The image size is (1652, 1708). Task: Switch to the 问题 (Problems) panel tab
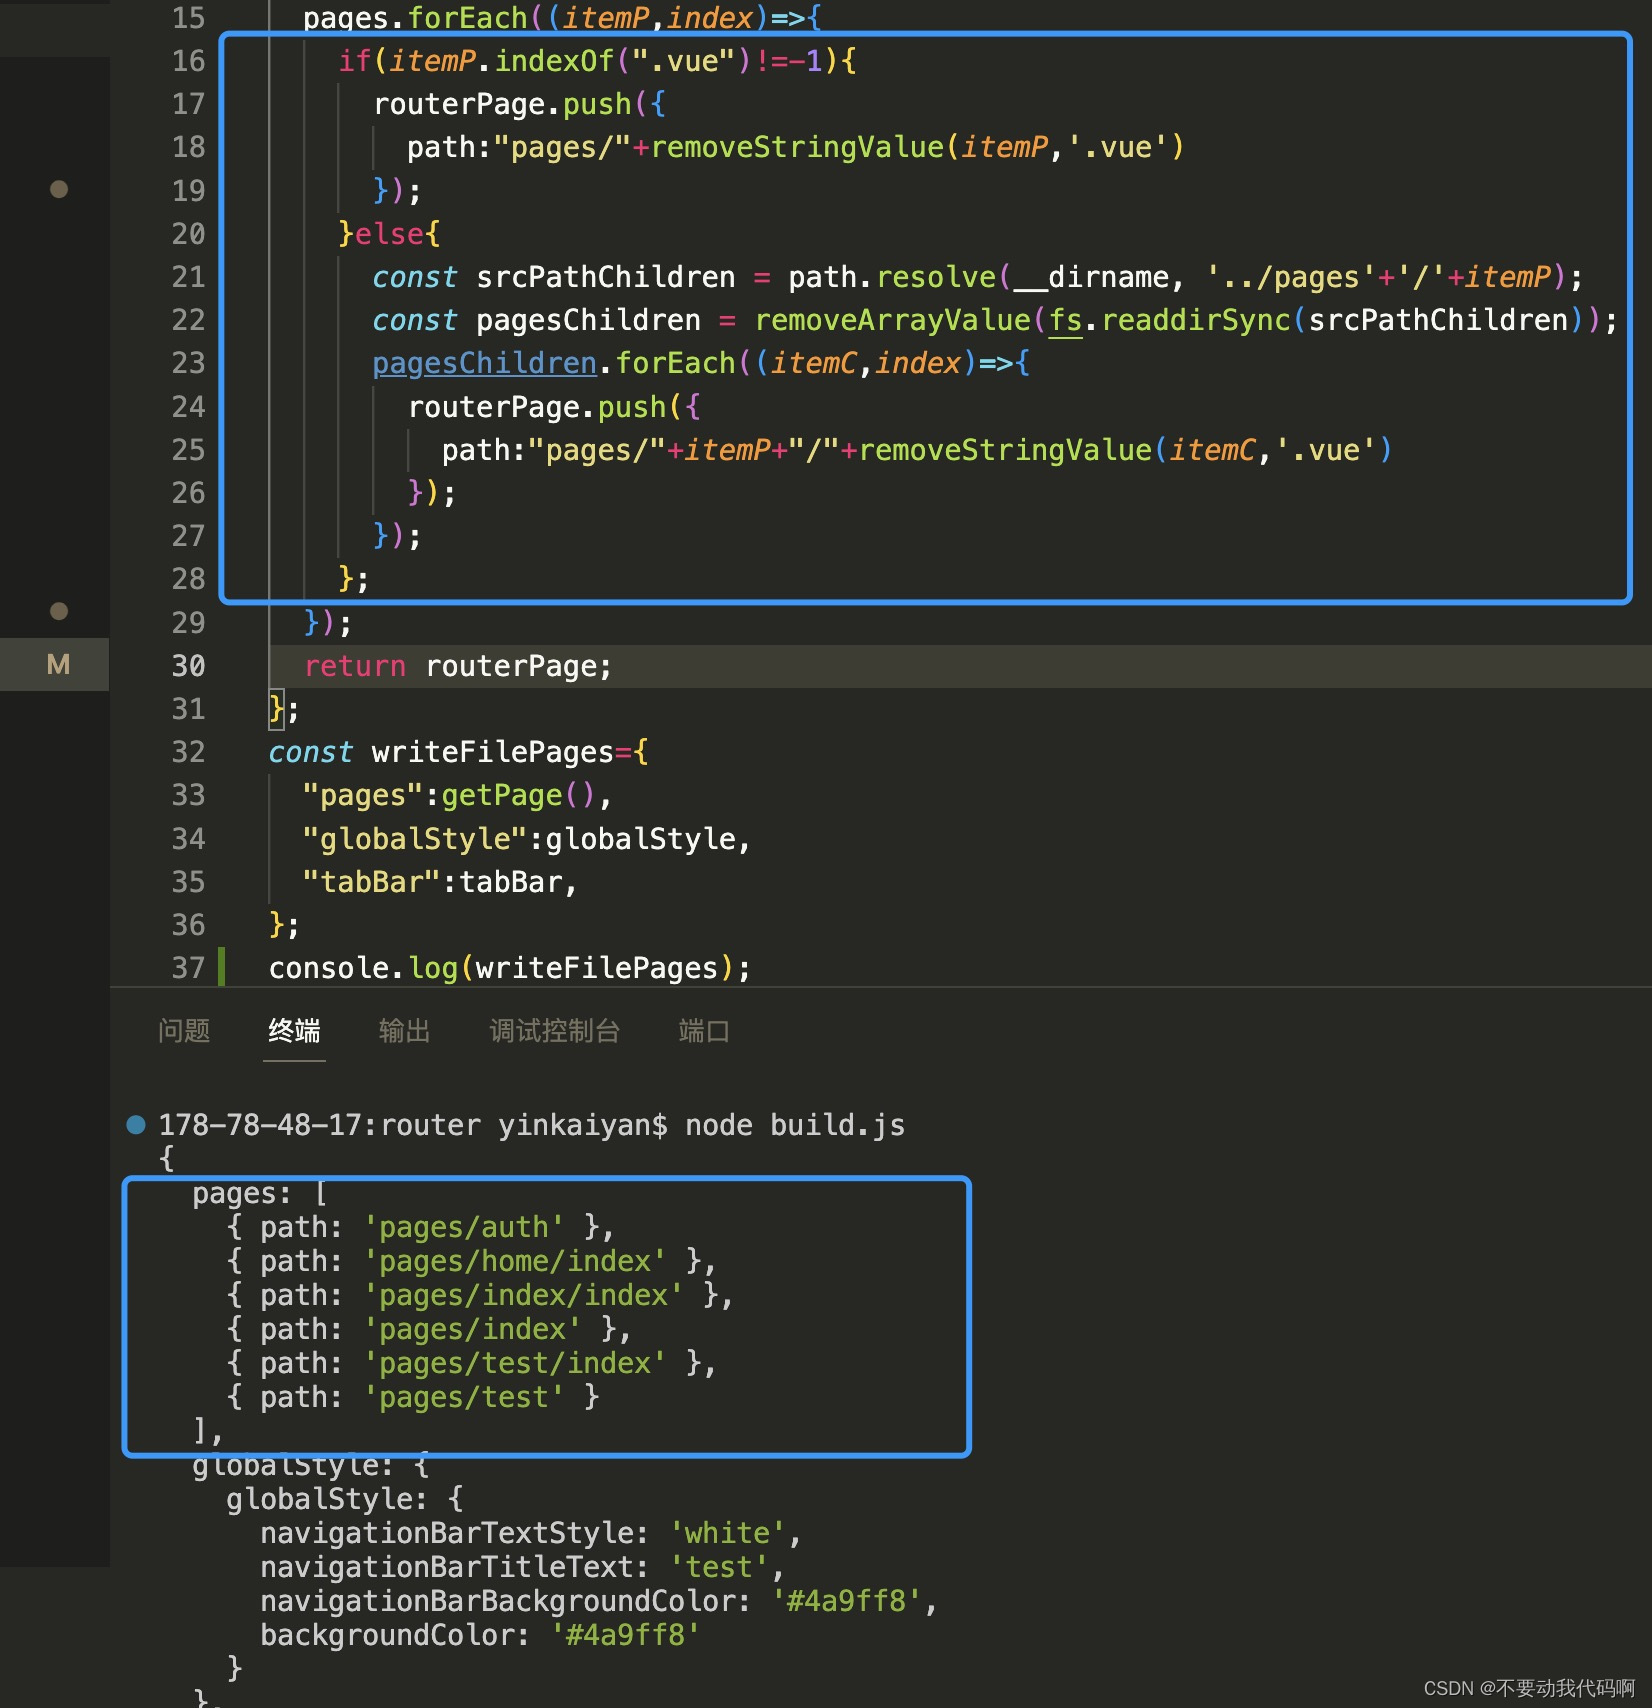pos(184,1031)
